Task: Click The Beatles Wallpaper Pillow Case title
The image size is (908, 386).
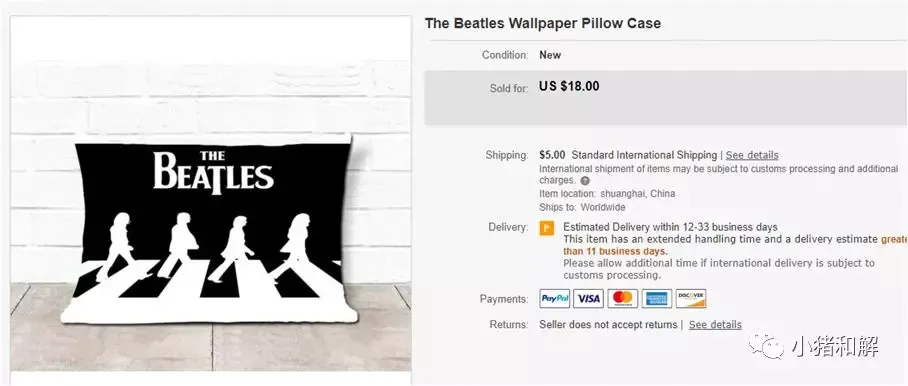Action: pyautogui.click(x=543, y=24)
